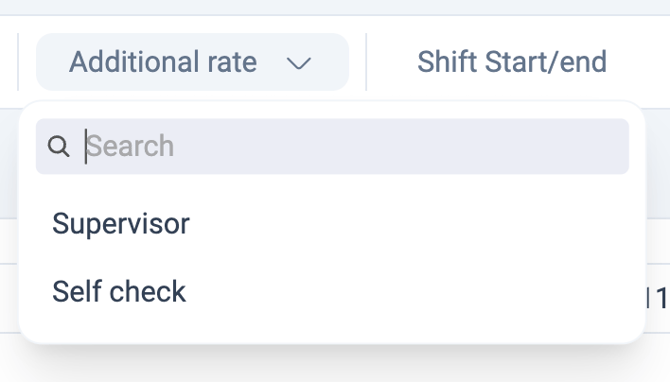Collapse the Additional rate filter menu

point(192,62)
